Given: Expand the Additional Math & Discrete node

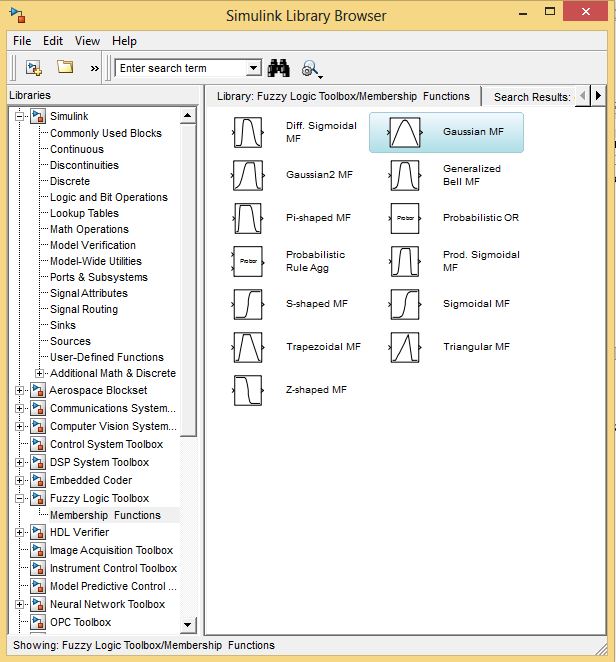Looking at the screenshot, I should click(x=39, y=373).
